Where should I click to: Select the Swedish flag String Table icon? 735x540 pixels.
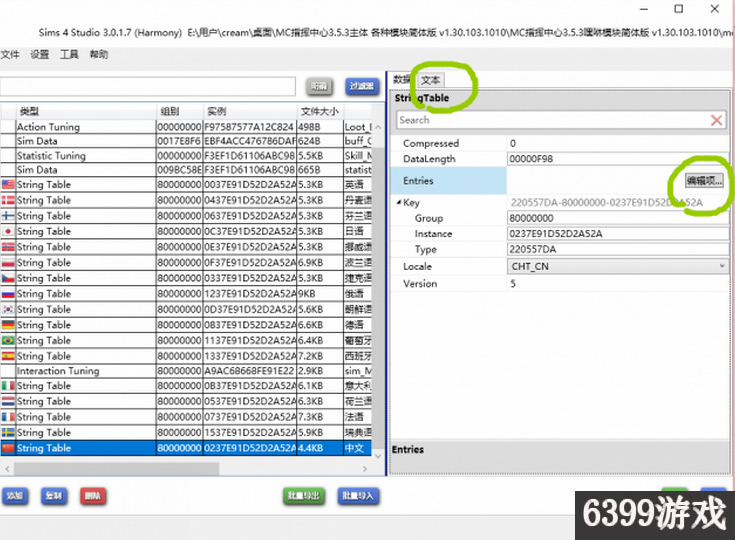8,432
